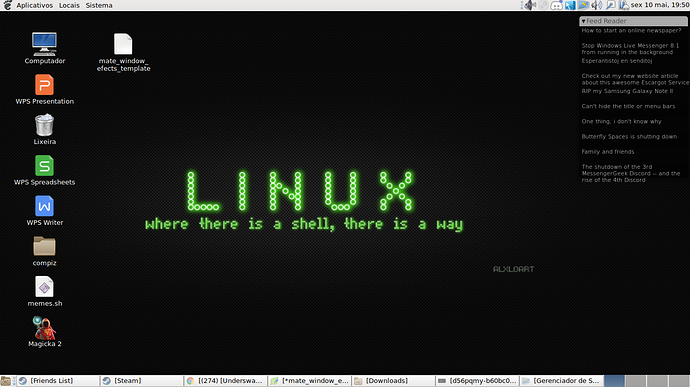Open the 'Family and friends' feed item

[608, 151]
